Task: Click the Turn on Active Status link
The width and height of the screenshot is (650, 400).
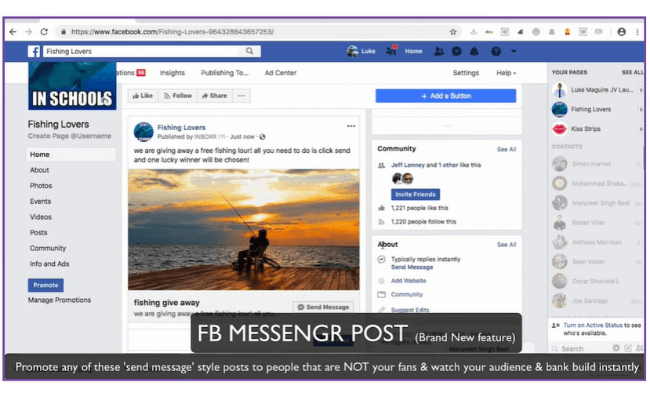Action: [x=593, y=325]
